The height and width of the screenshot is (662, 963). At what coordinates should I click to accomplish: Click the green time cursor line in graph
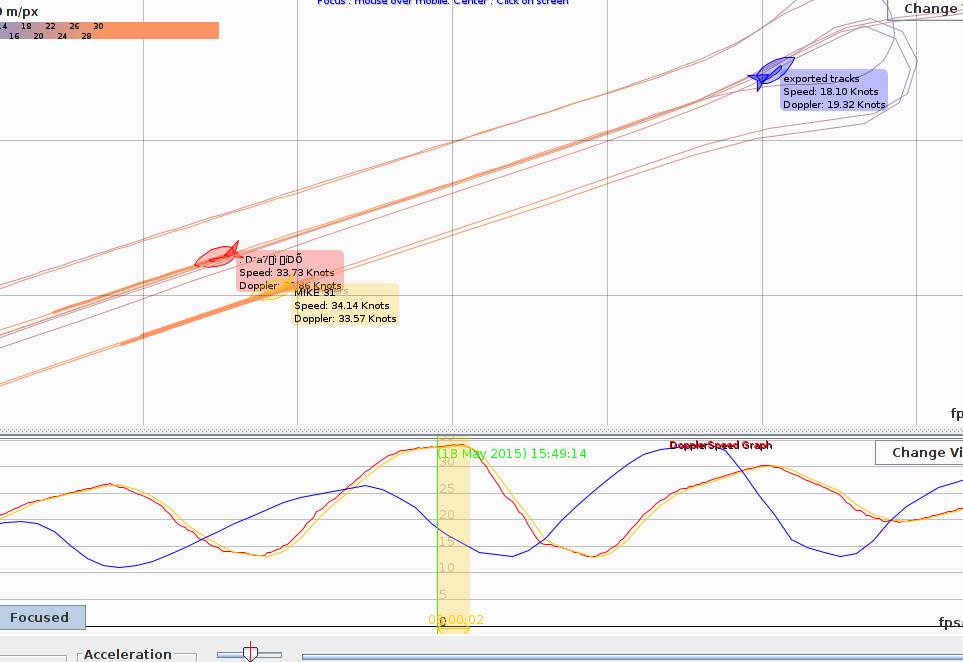438,540
